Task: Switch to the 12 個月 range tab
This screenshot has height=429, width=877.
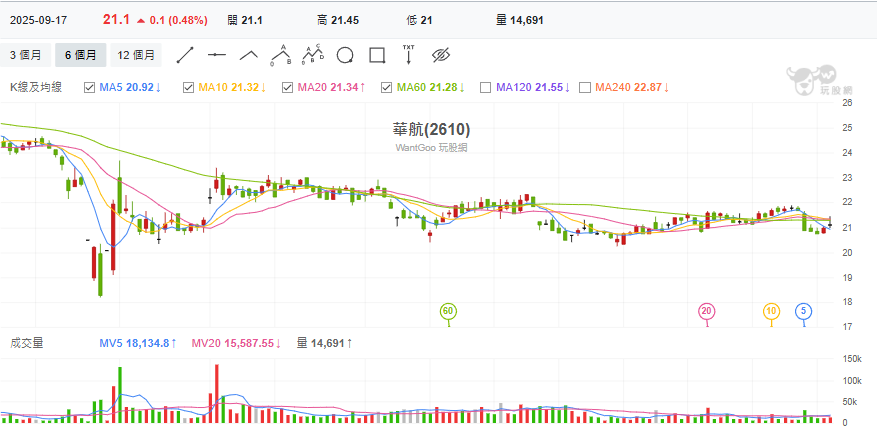Action: 136,55
